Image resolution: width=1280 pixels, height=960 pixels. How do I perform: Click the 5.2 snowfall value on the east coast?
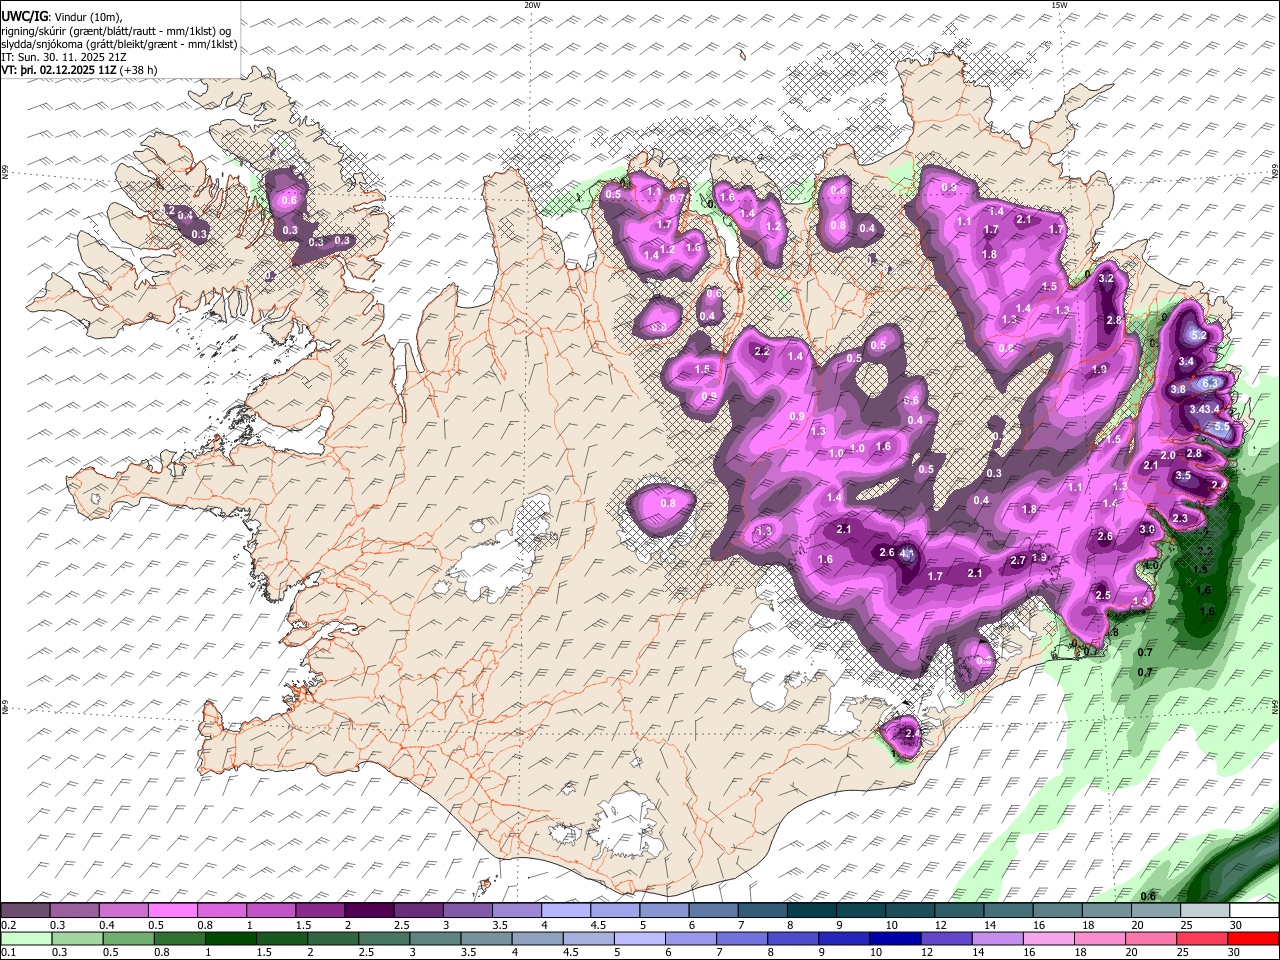(x=1199, y=335)
